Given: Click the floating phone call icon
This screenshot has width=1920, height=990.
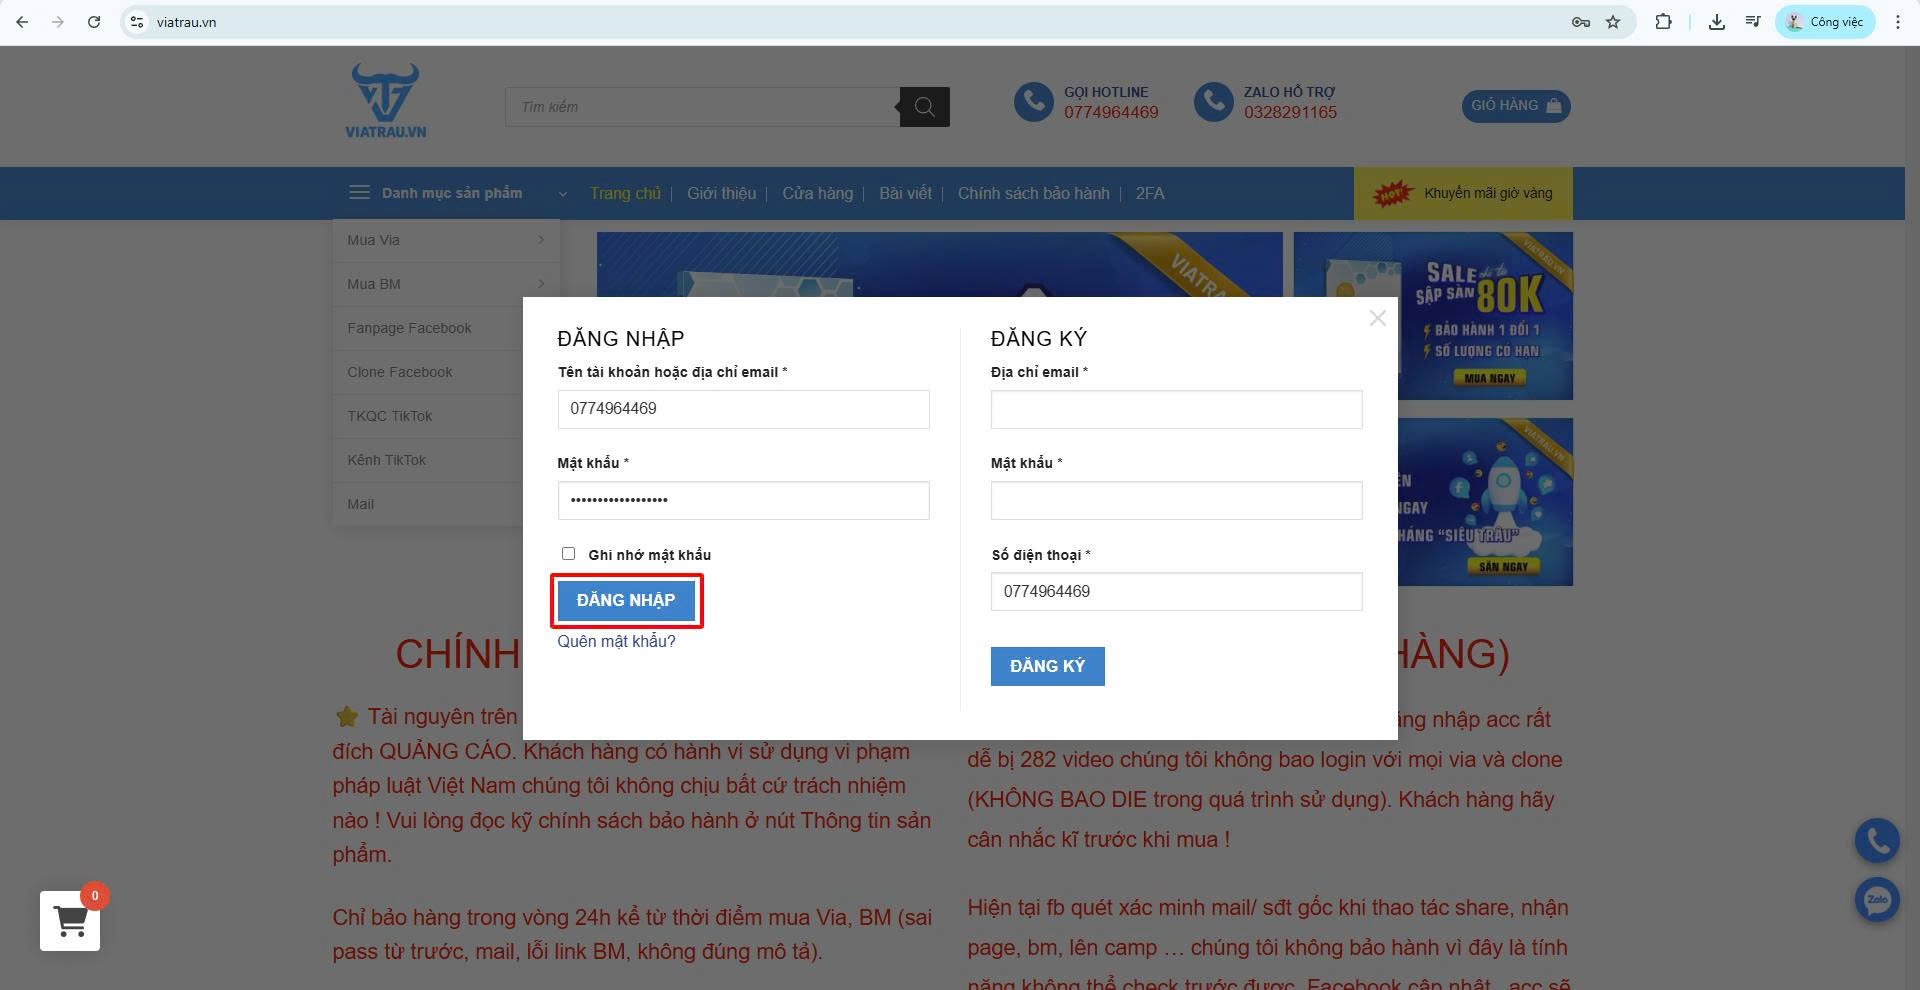Looking at the screenshot, I should 1877,842.
